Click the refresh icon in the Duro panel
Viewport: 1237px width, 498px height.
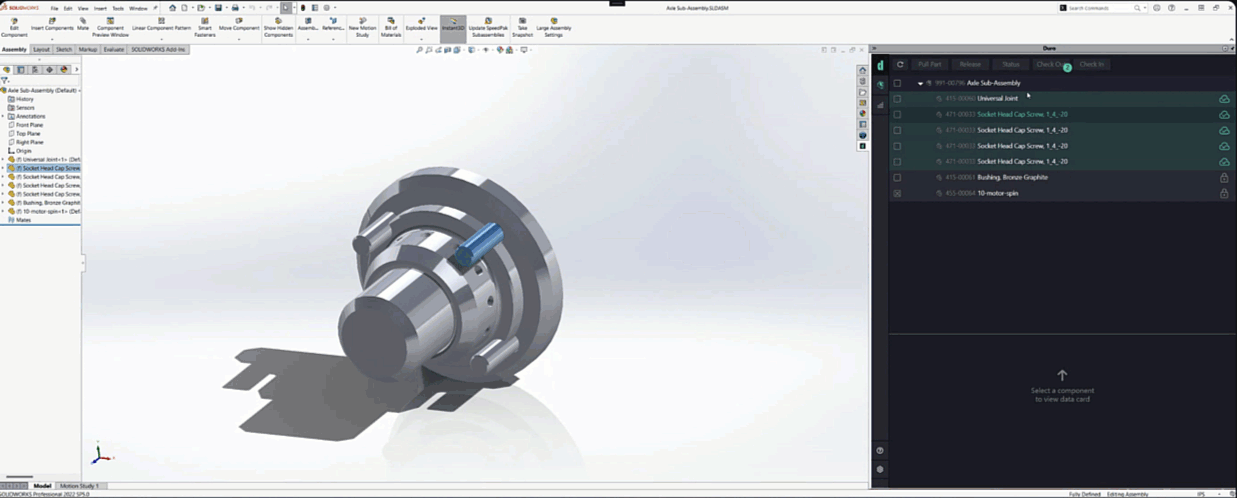(900, 64)
